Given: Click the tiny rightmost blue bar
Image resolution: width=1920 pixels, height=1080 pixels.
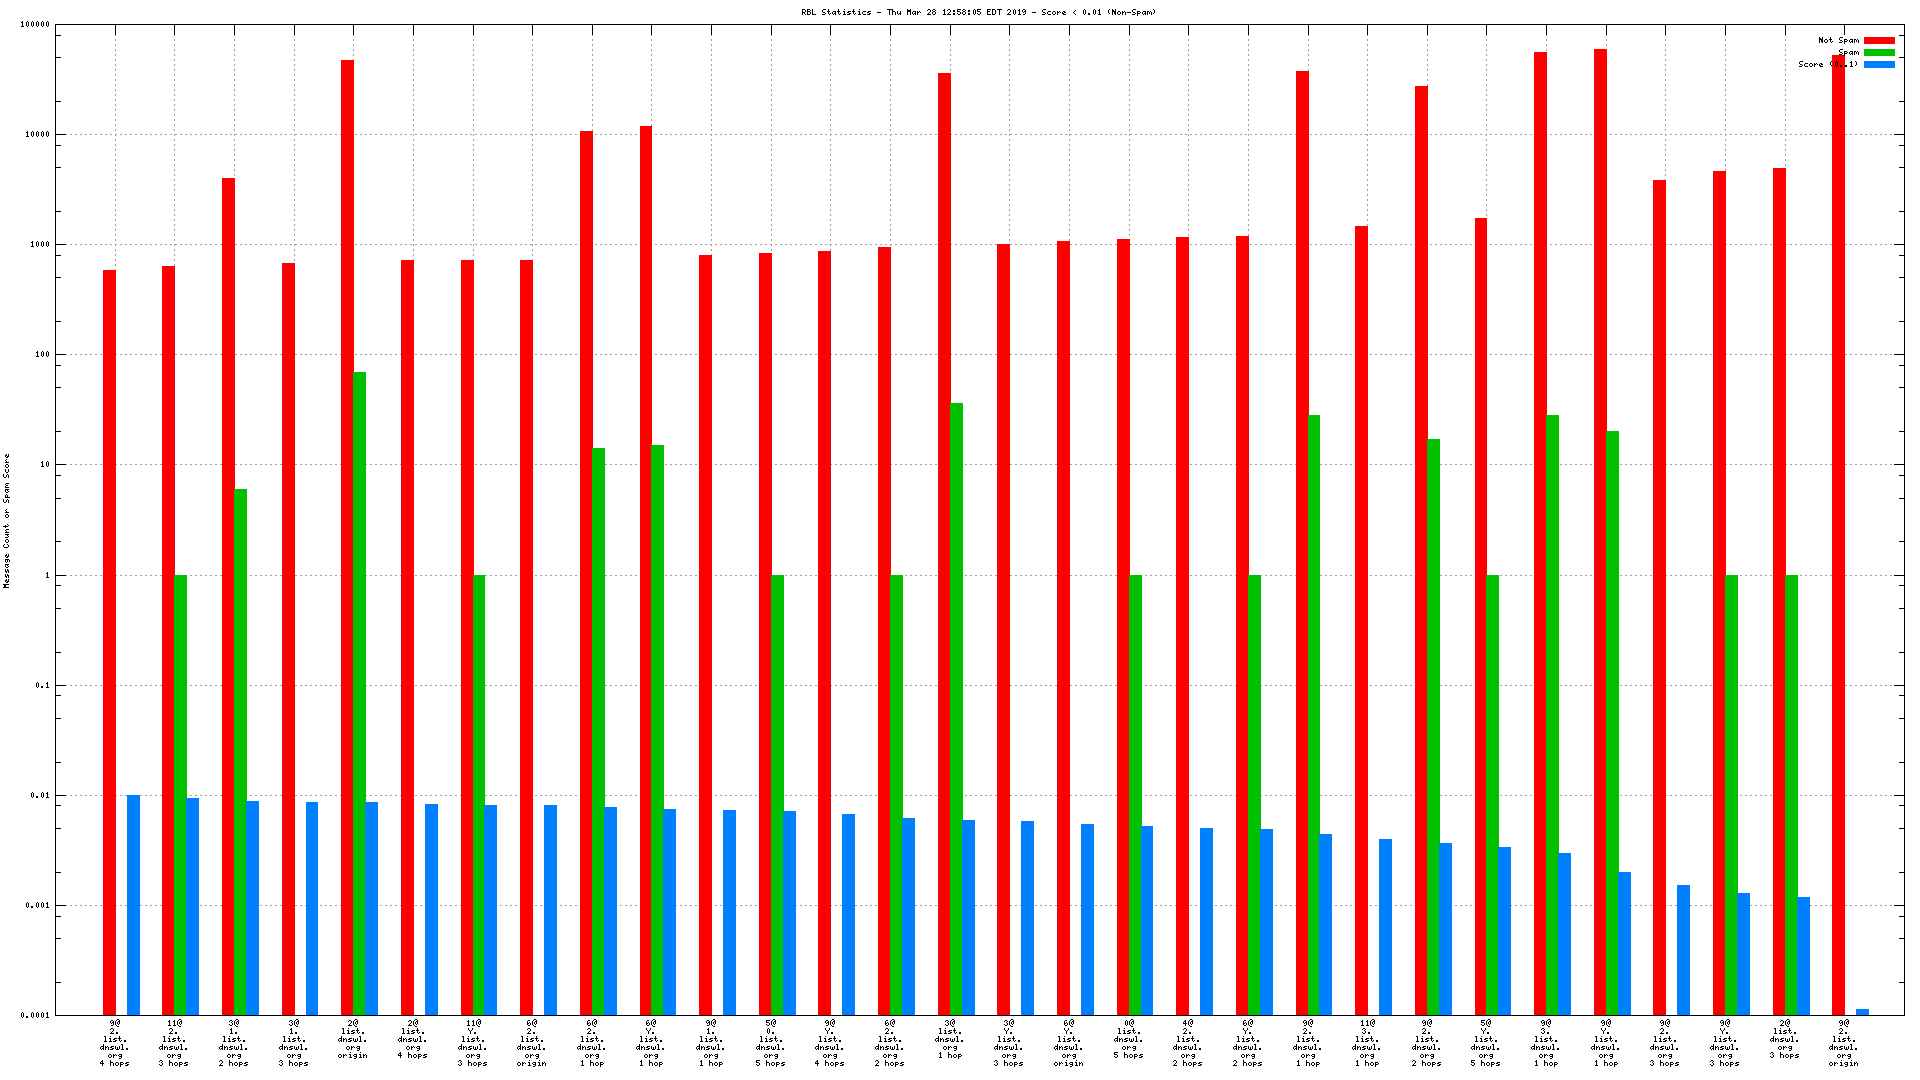Looking at the screenshot, I should 1862,1012.
